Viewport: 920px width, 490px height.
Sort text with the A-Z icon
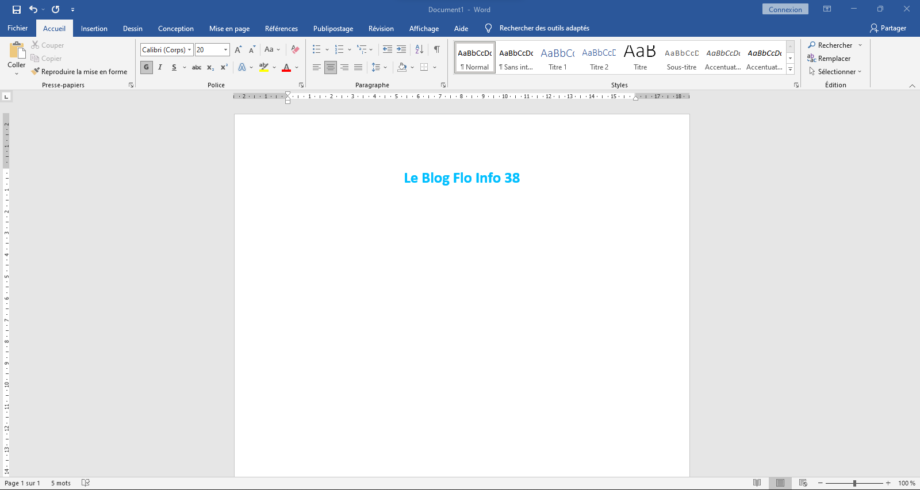pos(419,50)
